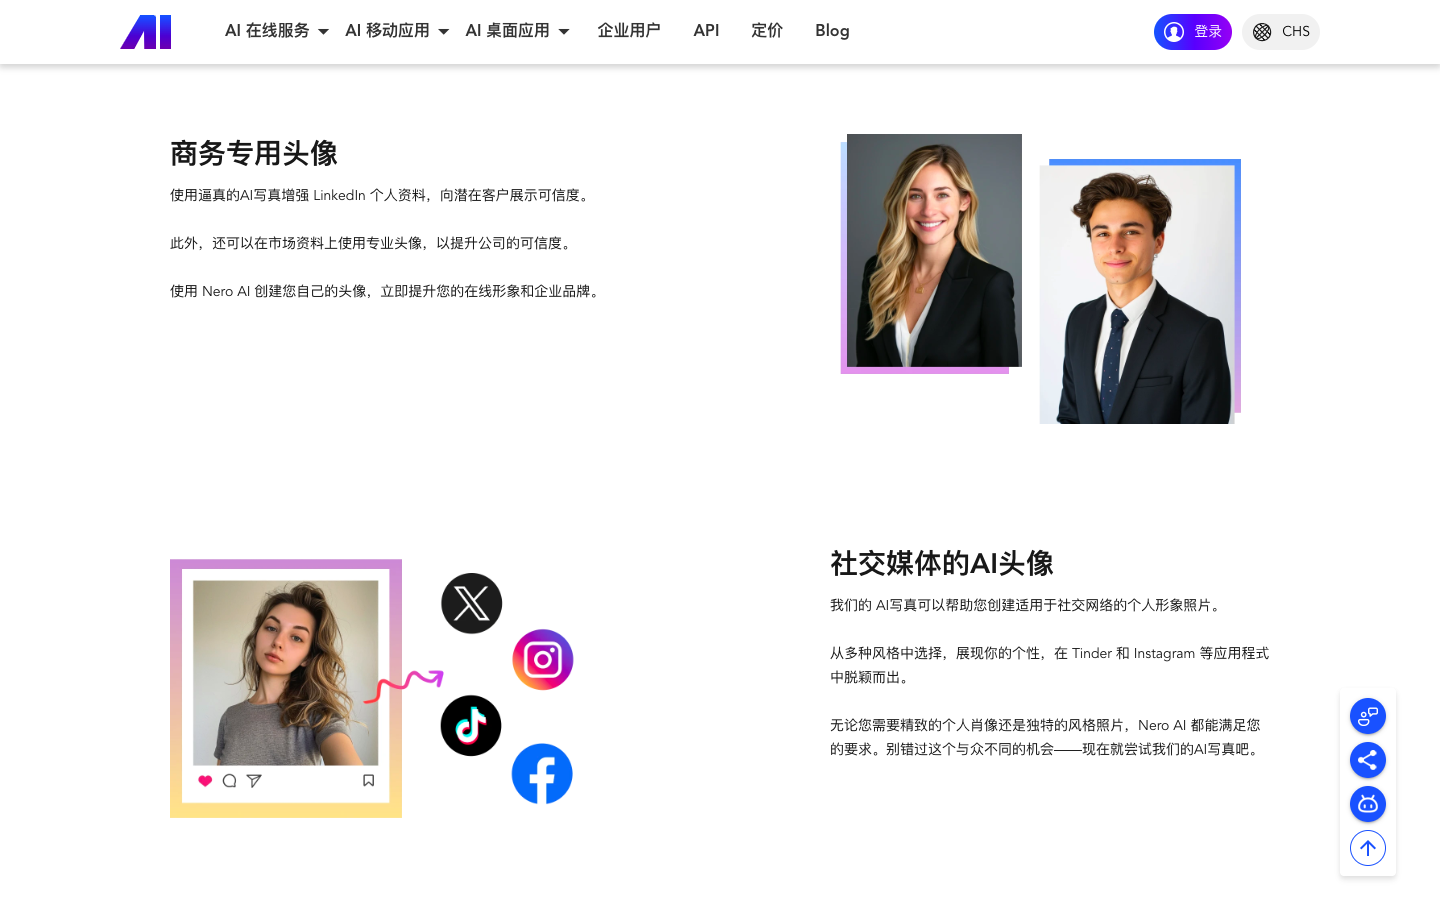This screenshot has width=1440, height=900.
Task: Open the 企业用户 menu item
Action: (x=629, y=31)
